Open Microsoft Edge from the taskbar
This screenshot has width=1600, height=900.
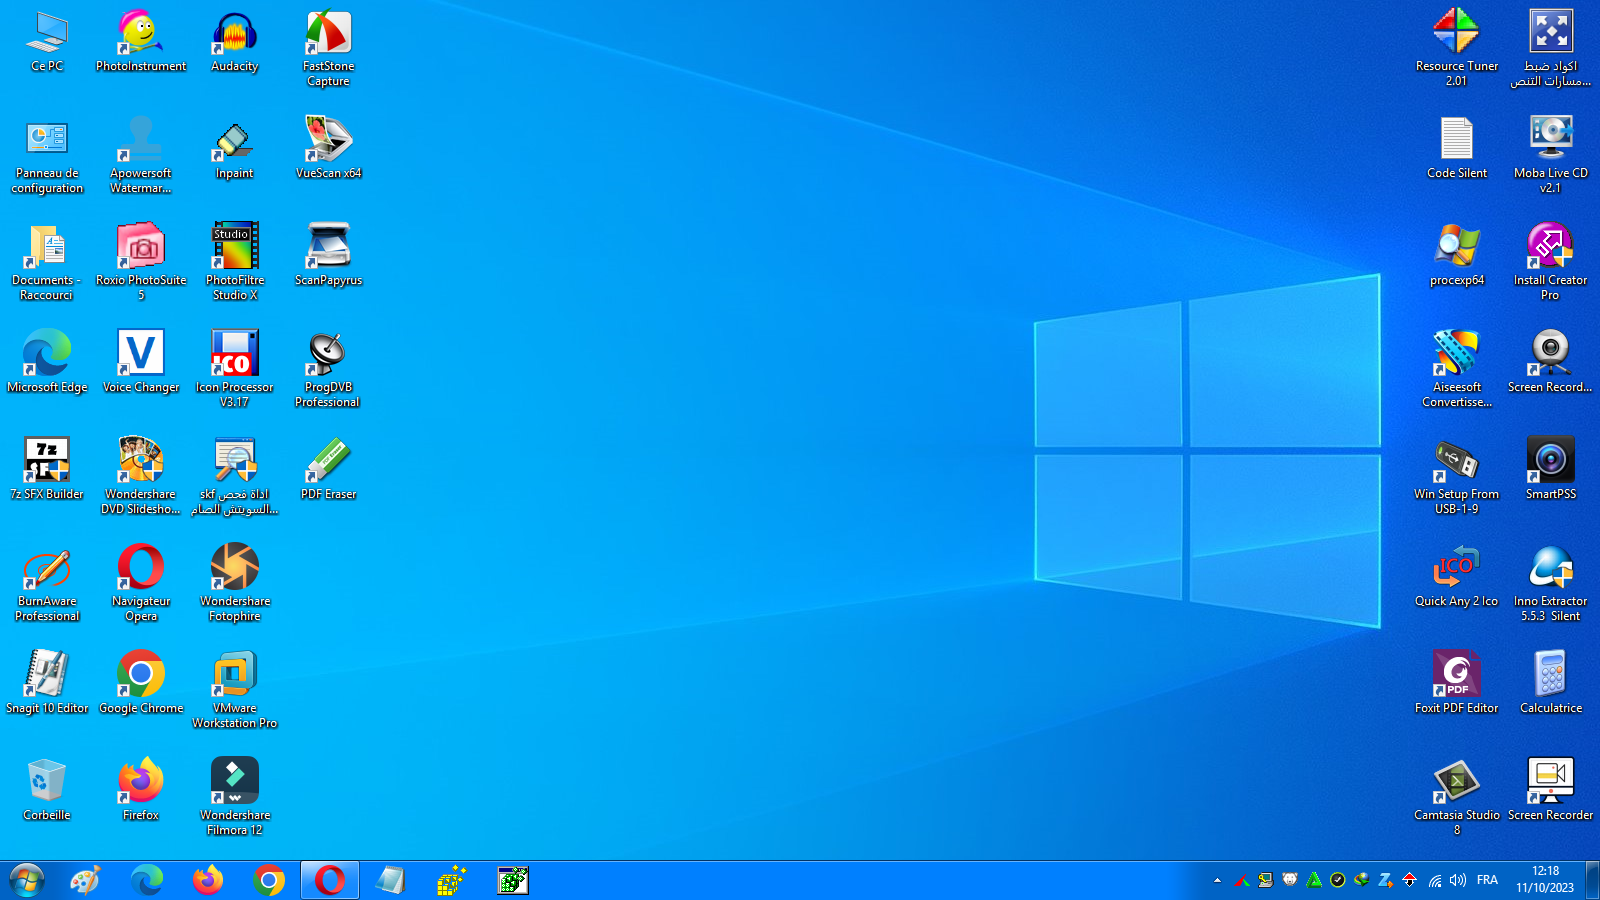point(147,881)
